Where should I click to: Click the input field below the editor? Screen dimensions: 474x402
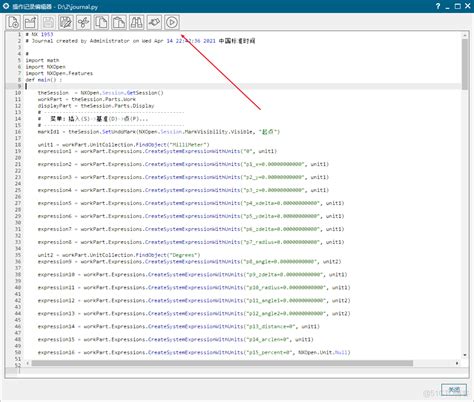click(x=236, y=371)
